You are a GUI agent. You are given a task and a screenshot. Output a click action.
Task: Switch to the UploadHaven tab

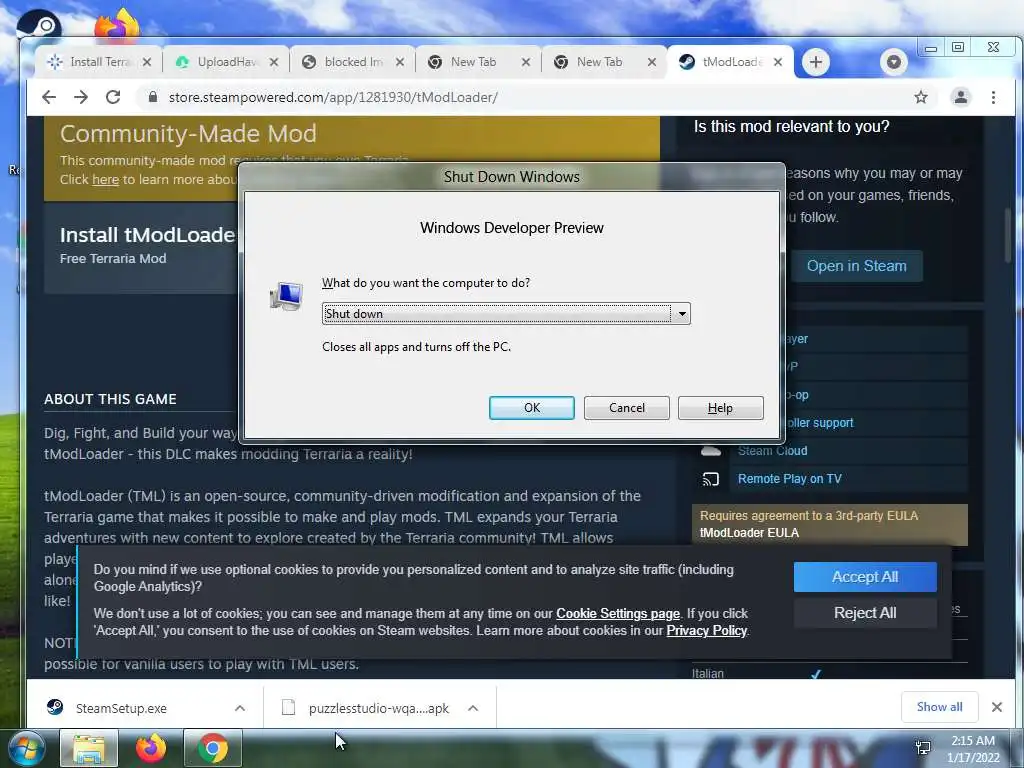[x=225, y=62]
